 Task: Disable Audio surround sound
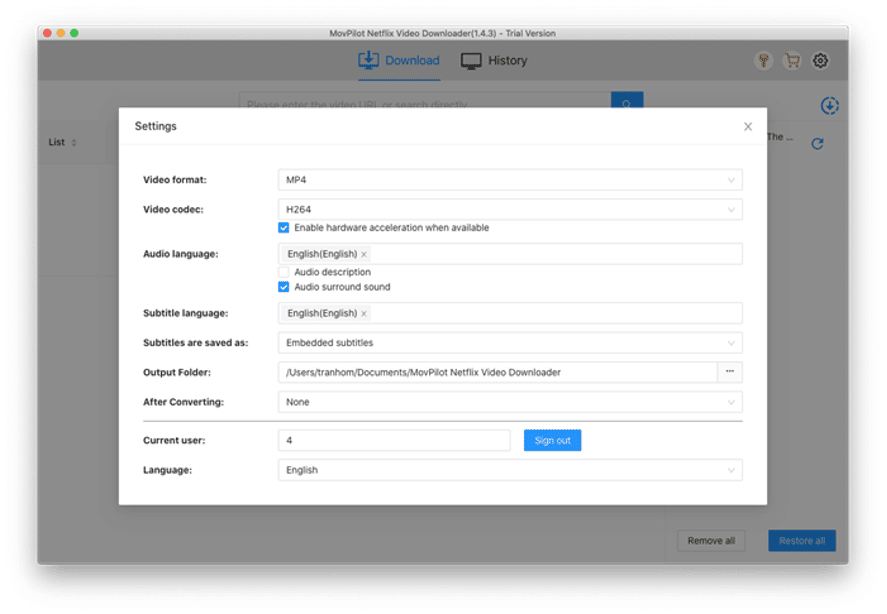point(284,285)
